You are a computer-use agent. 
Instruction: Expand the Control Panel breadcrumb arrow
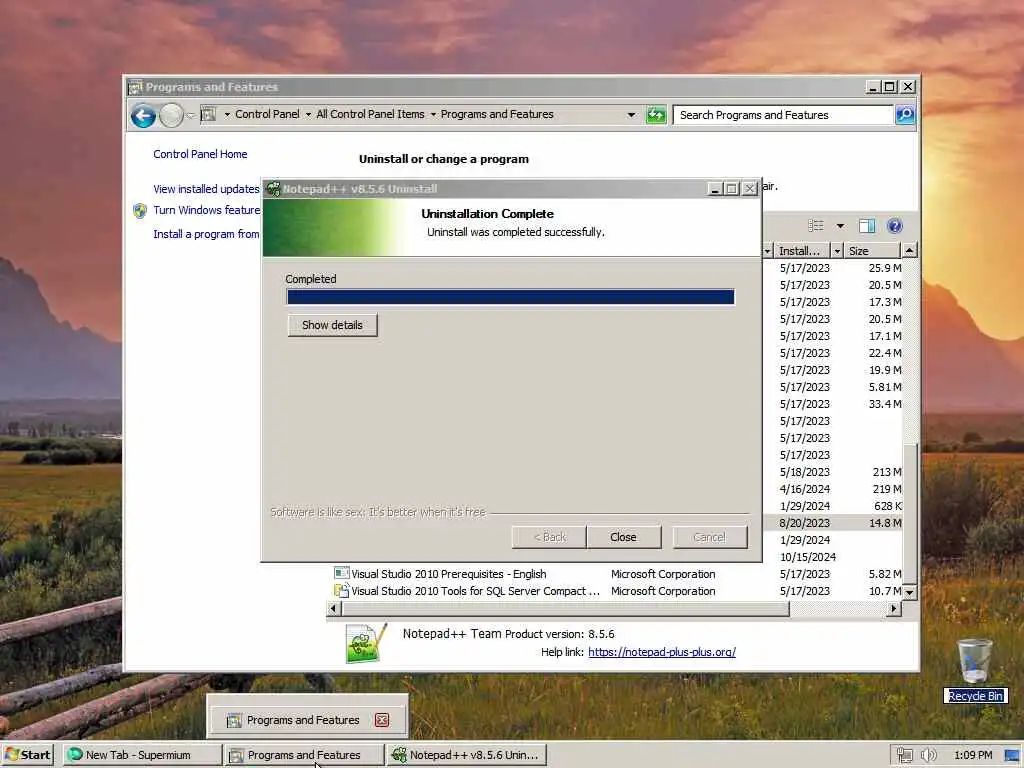pos(308,115)
